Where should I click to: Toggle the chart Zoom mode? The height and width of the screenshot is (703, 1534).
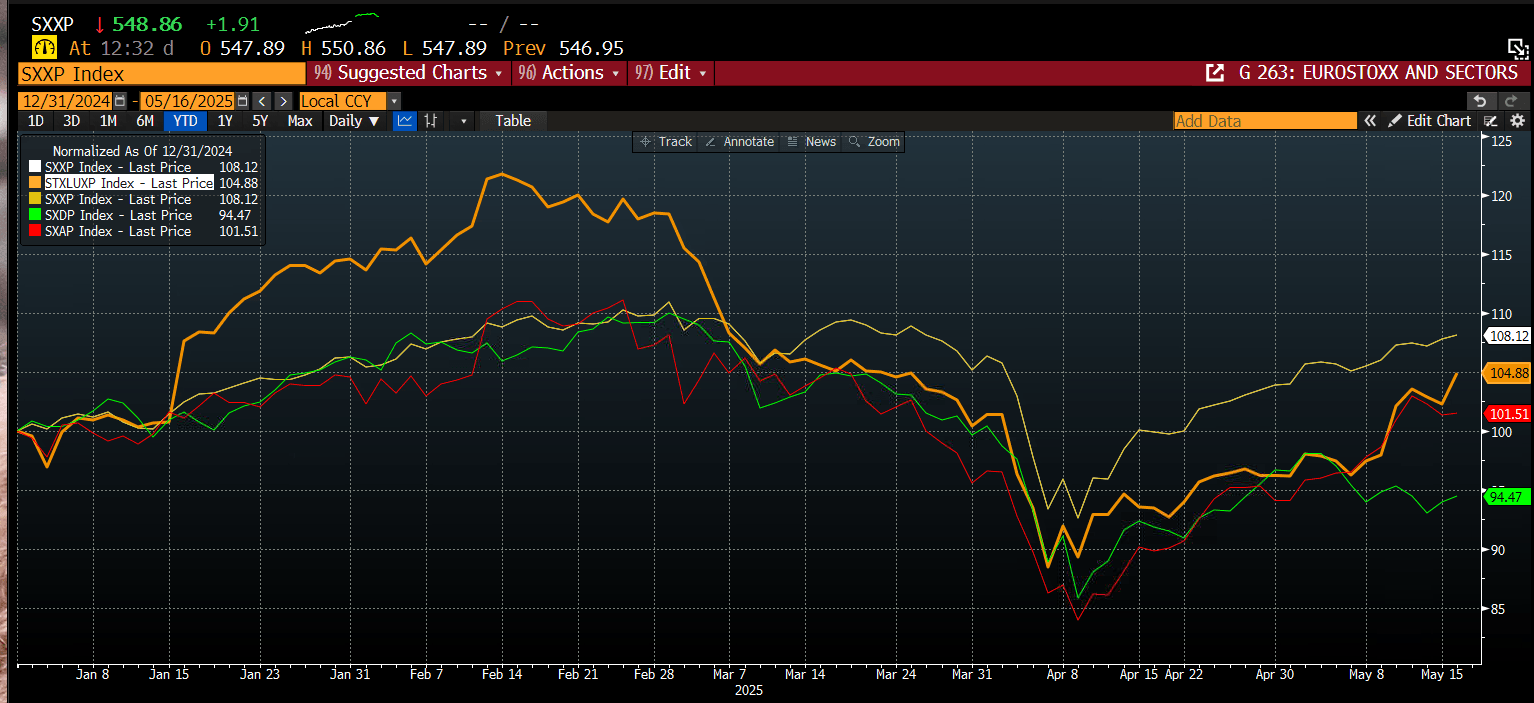click(874, 142)
